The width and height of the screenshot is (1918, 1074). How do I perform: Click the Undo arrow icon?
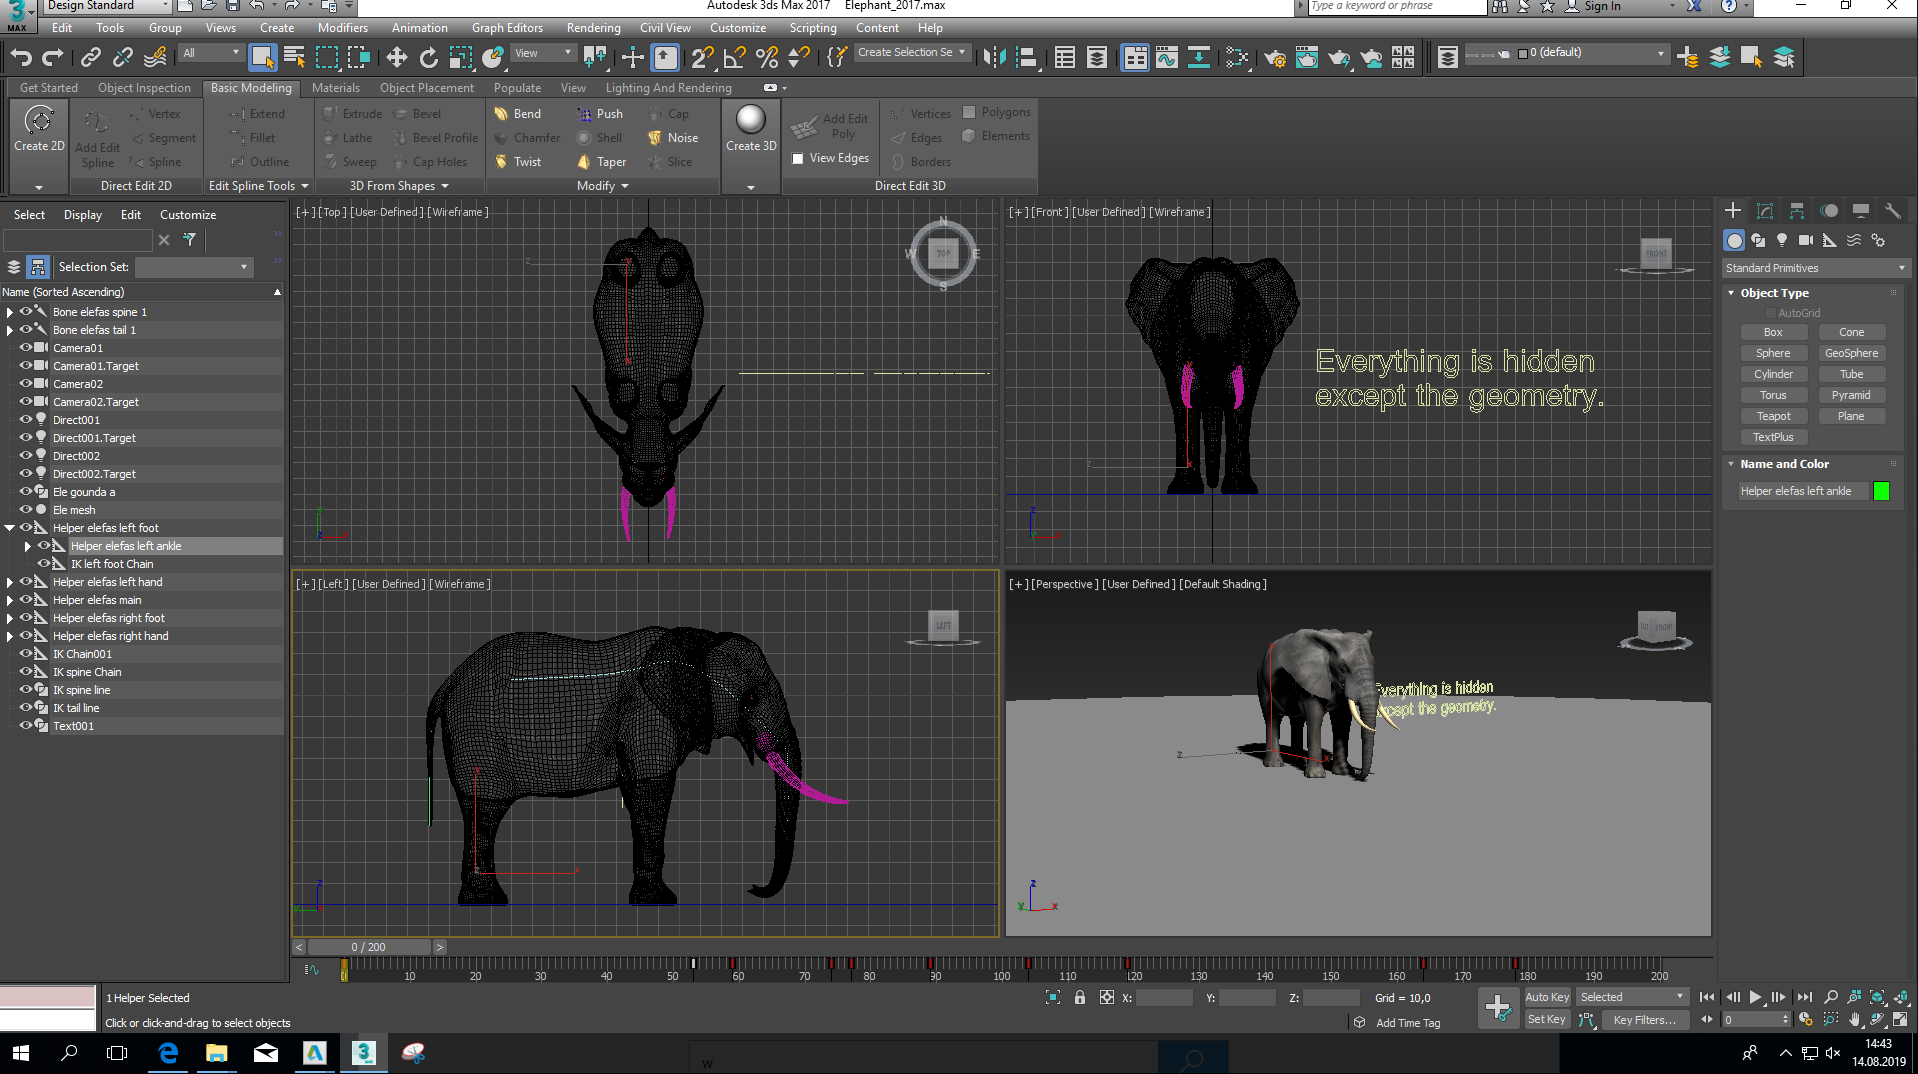pos(22,58)
